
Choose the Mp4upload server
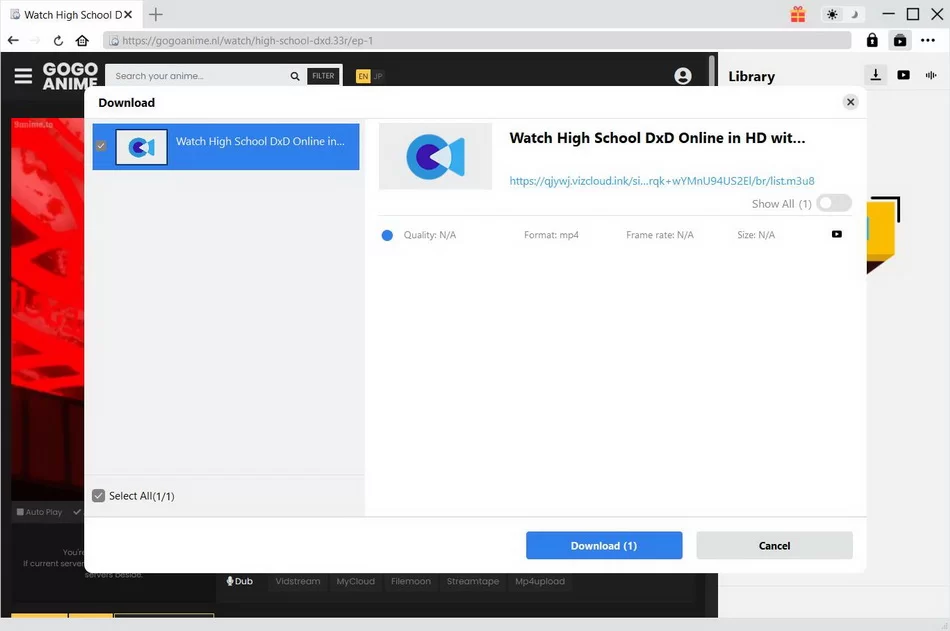(540, 581)
